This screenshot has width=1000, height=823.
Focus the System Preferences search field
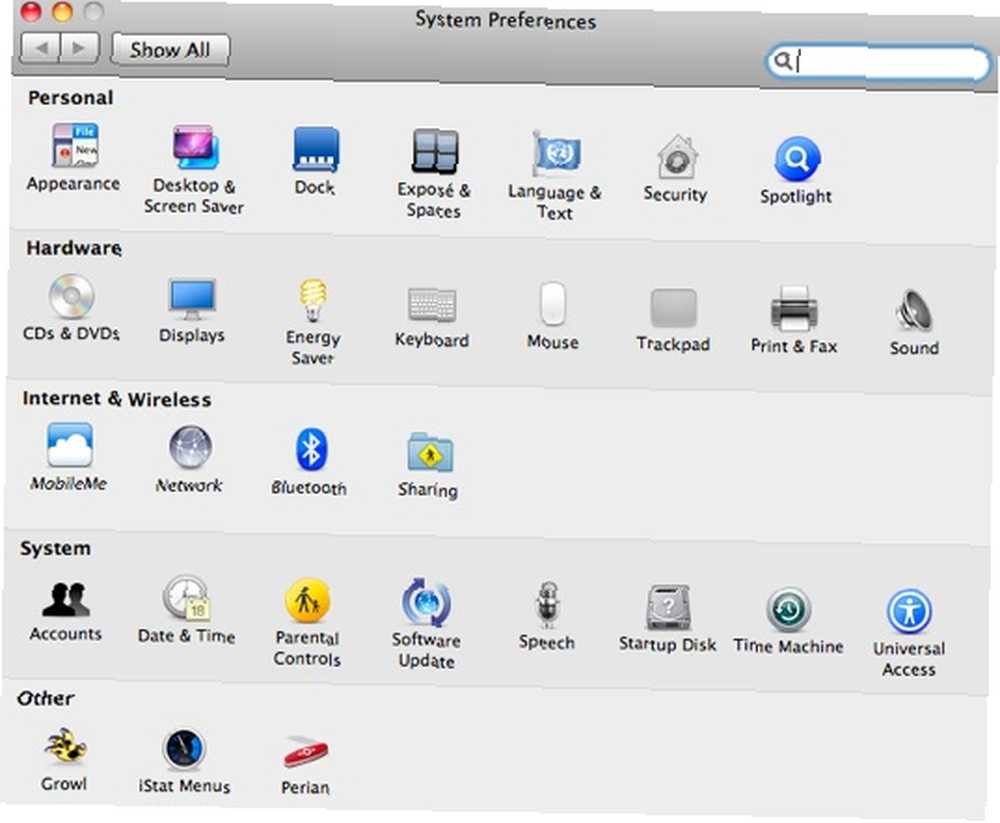(878, 62)
